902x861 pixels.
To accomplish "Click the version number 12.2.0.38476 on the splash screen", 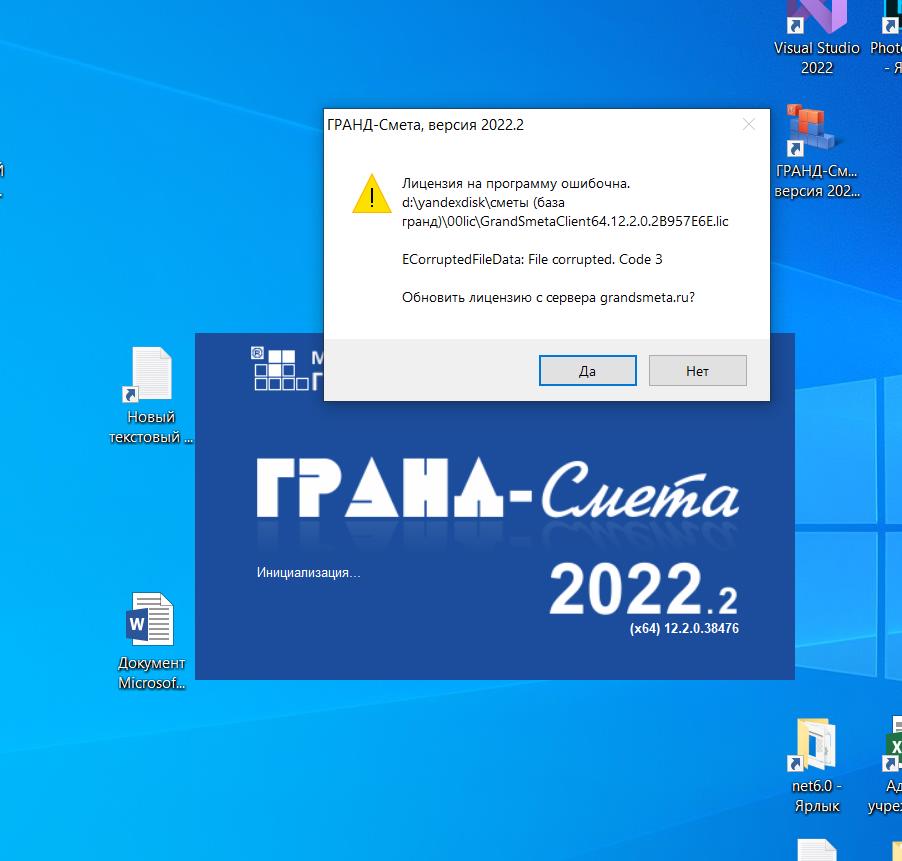I will pos(701,628).
